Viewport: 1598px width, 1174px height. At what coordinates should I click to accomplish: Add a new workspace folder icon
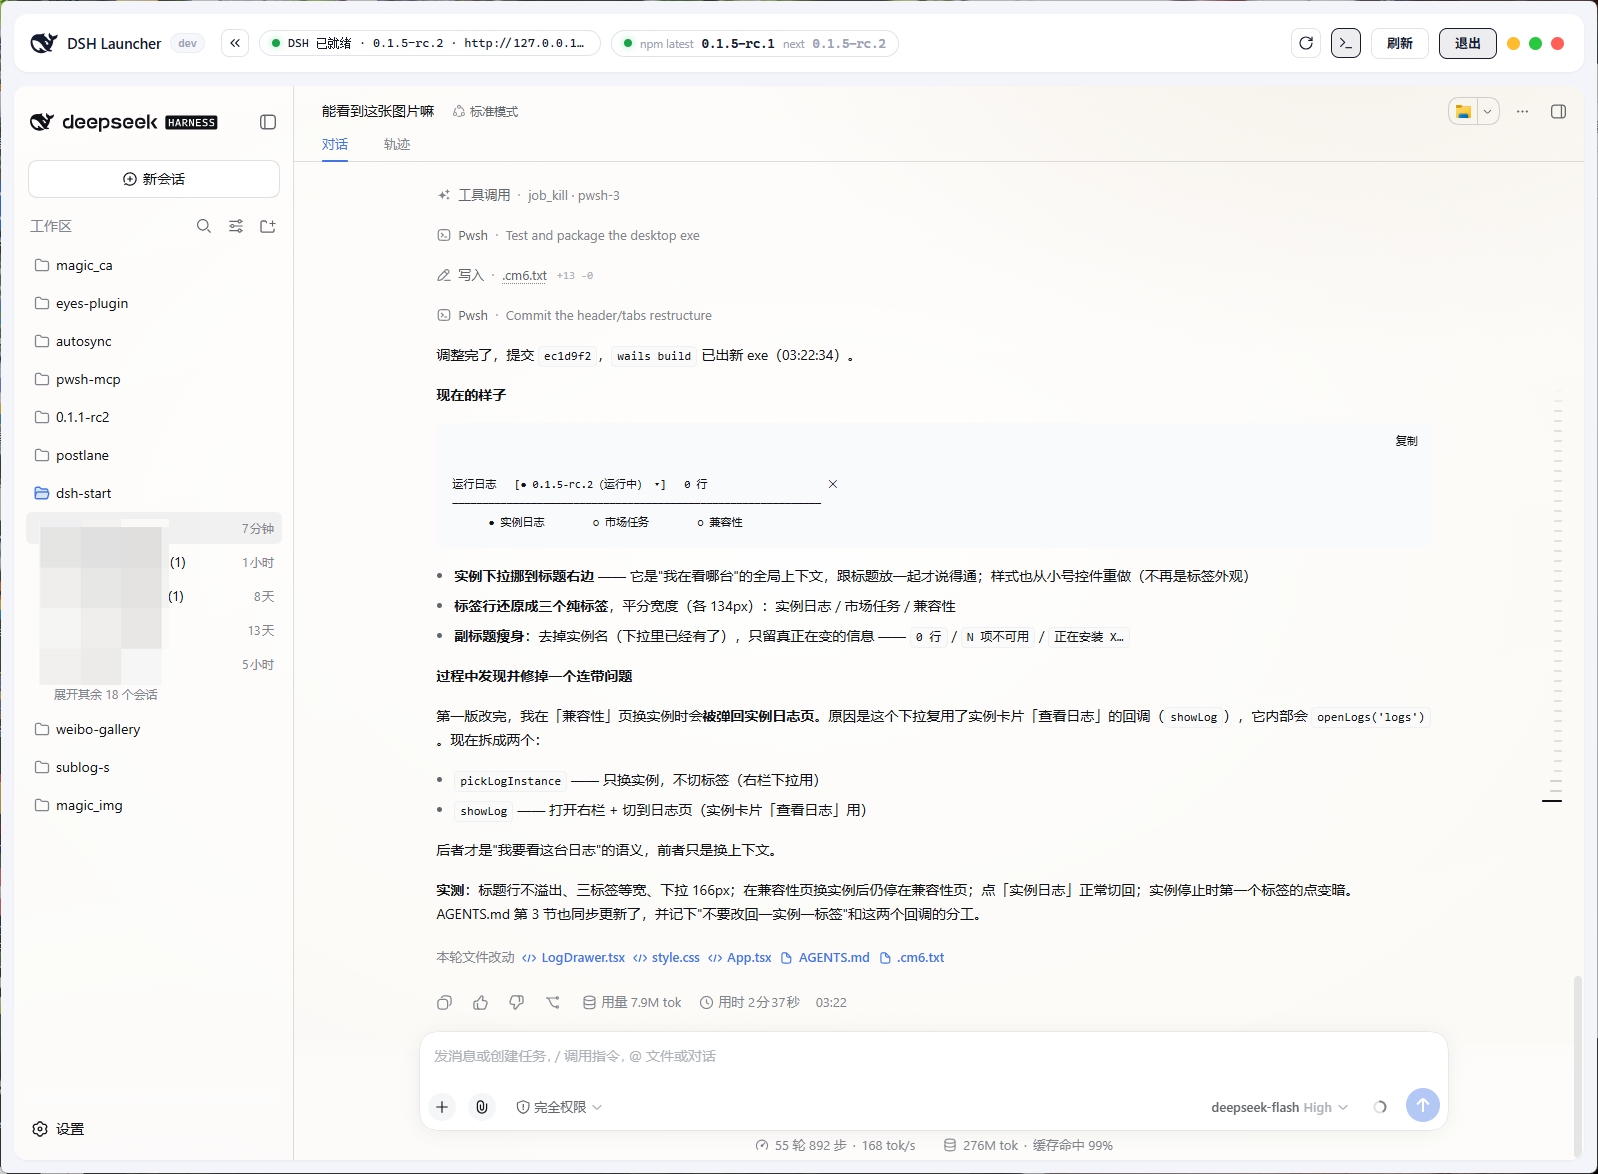coord(268,226)
